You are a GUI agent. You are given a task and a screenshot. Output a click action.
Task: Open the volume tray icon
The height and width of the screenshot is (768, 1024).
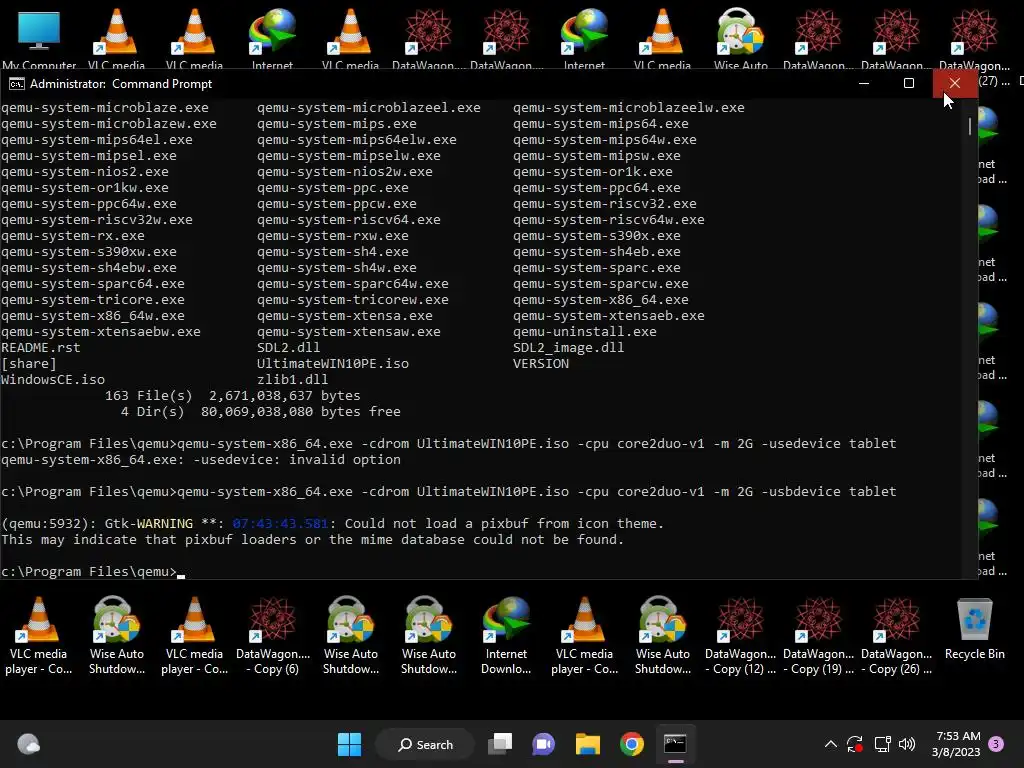[x=907, y=744]
